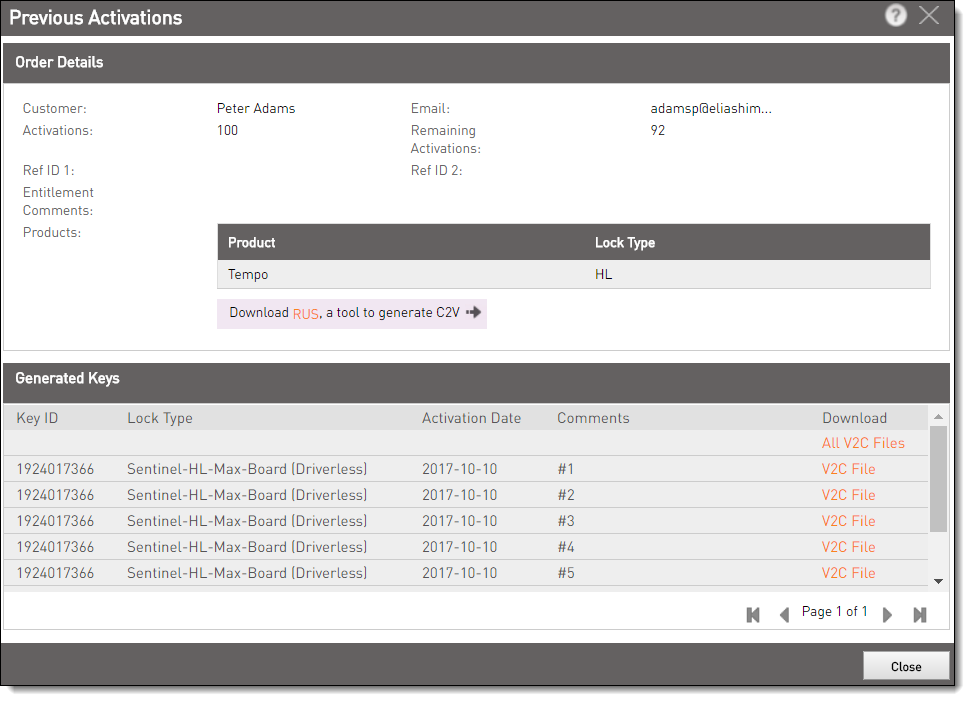Click the Product column header

(251, 243)
